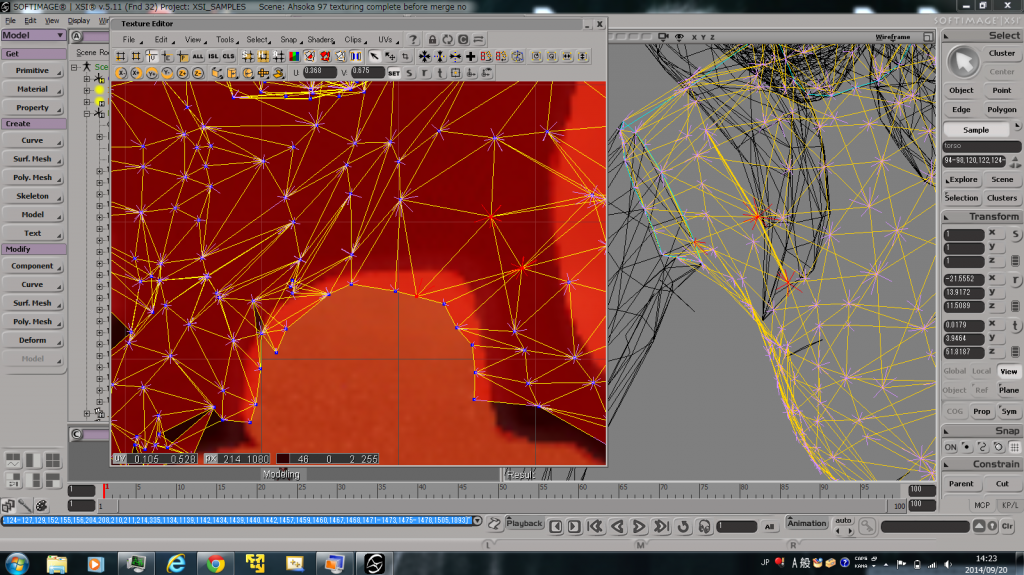This screenshot has width=1024, height=575.
Task: Open the Model module dropdown
Action: (33, 35)
